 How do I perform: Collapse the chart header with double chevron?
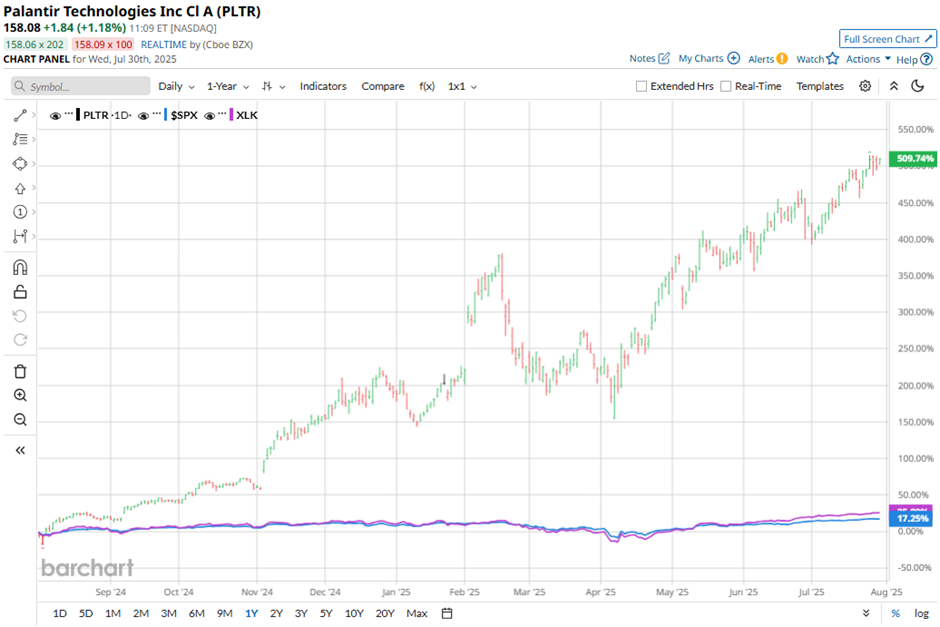[894, 86]
